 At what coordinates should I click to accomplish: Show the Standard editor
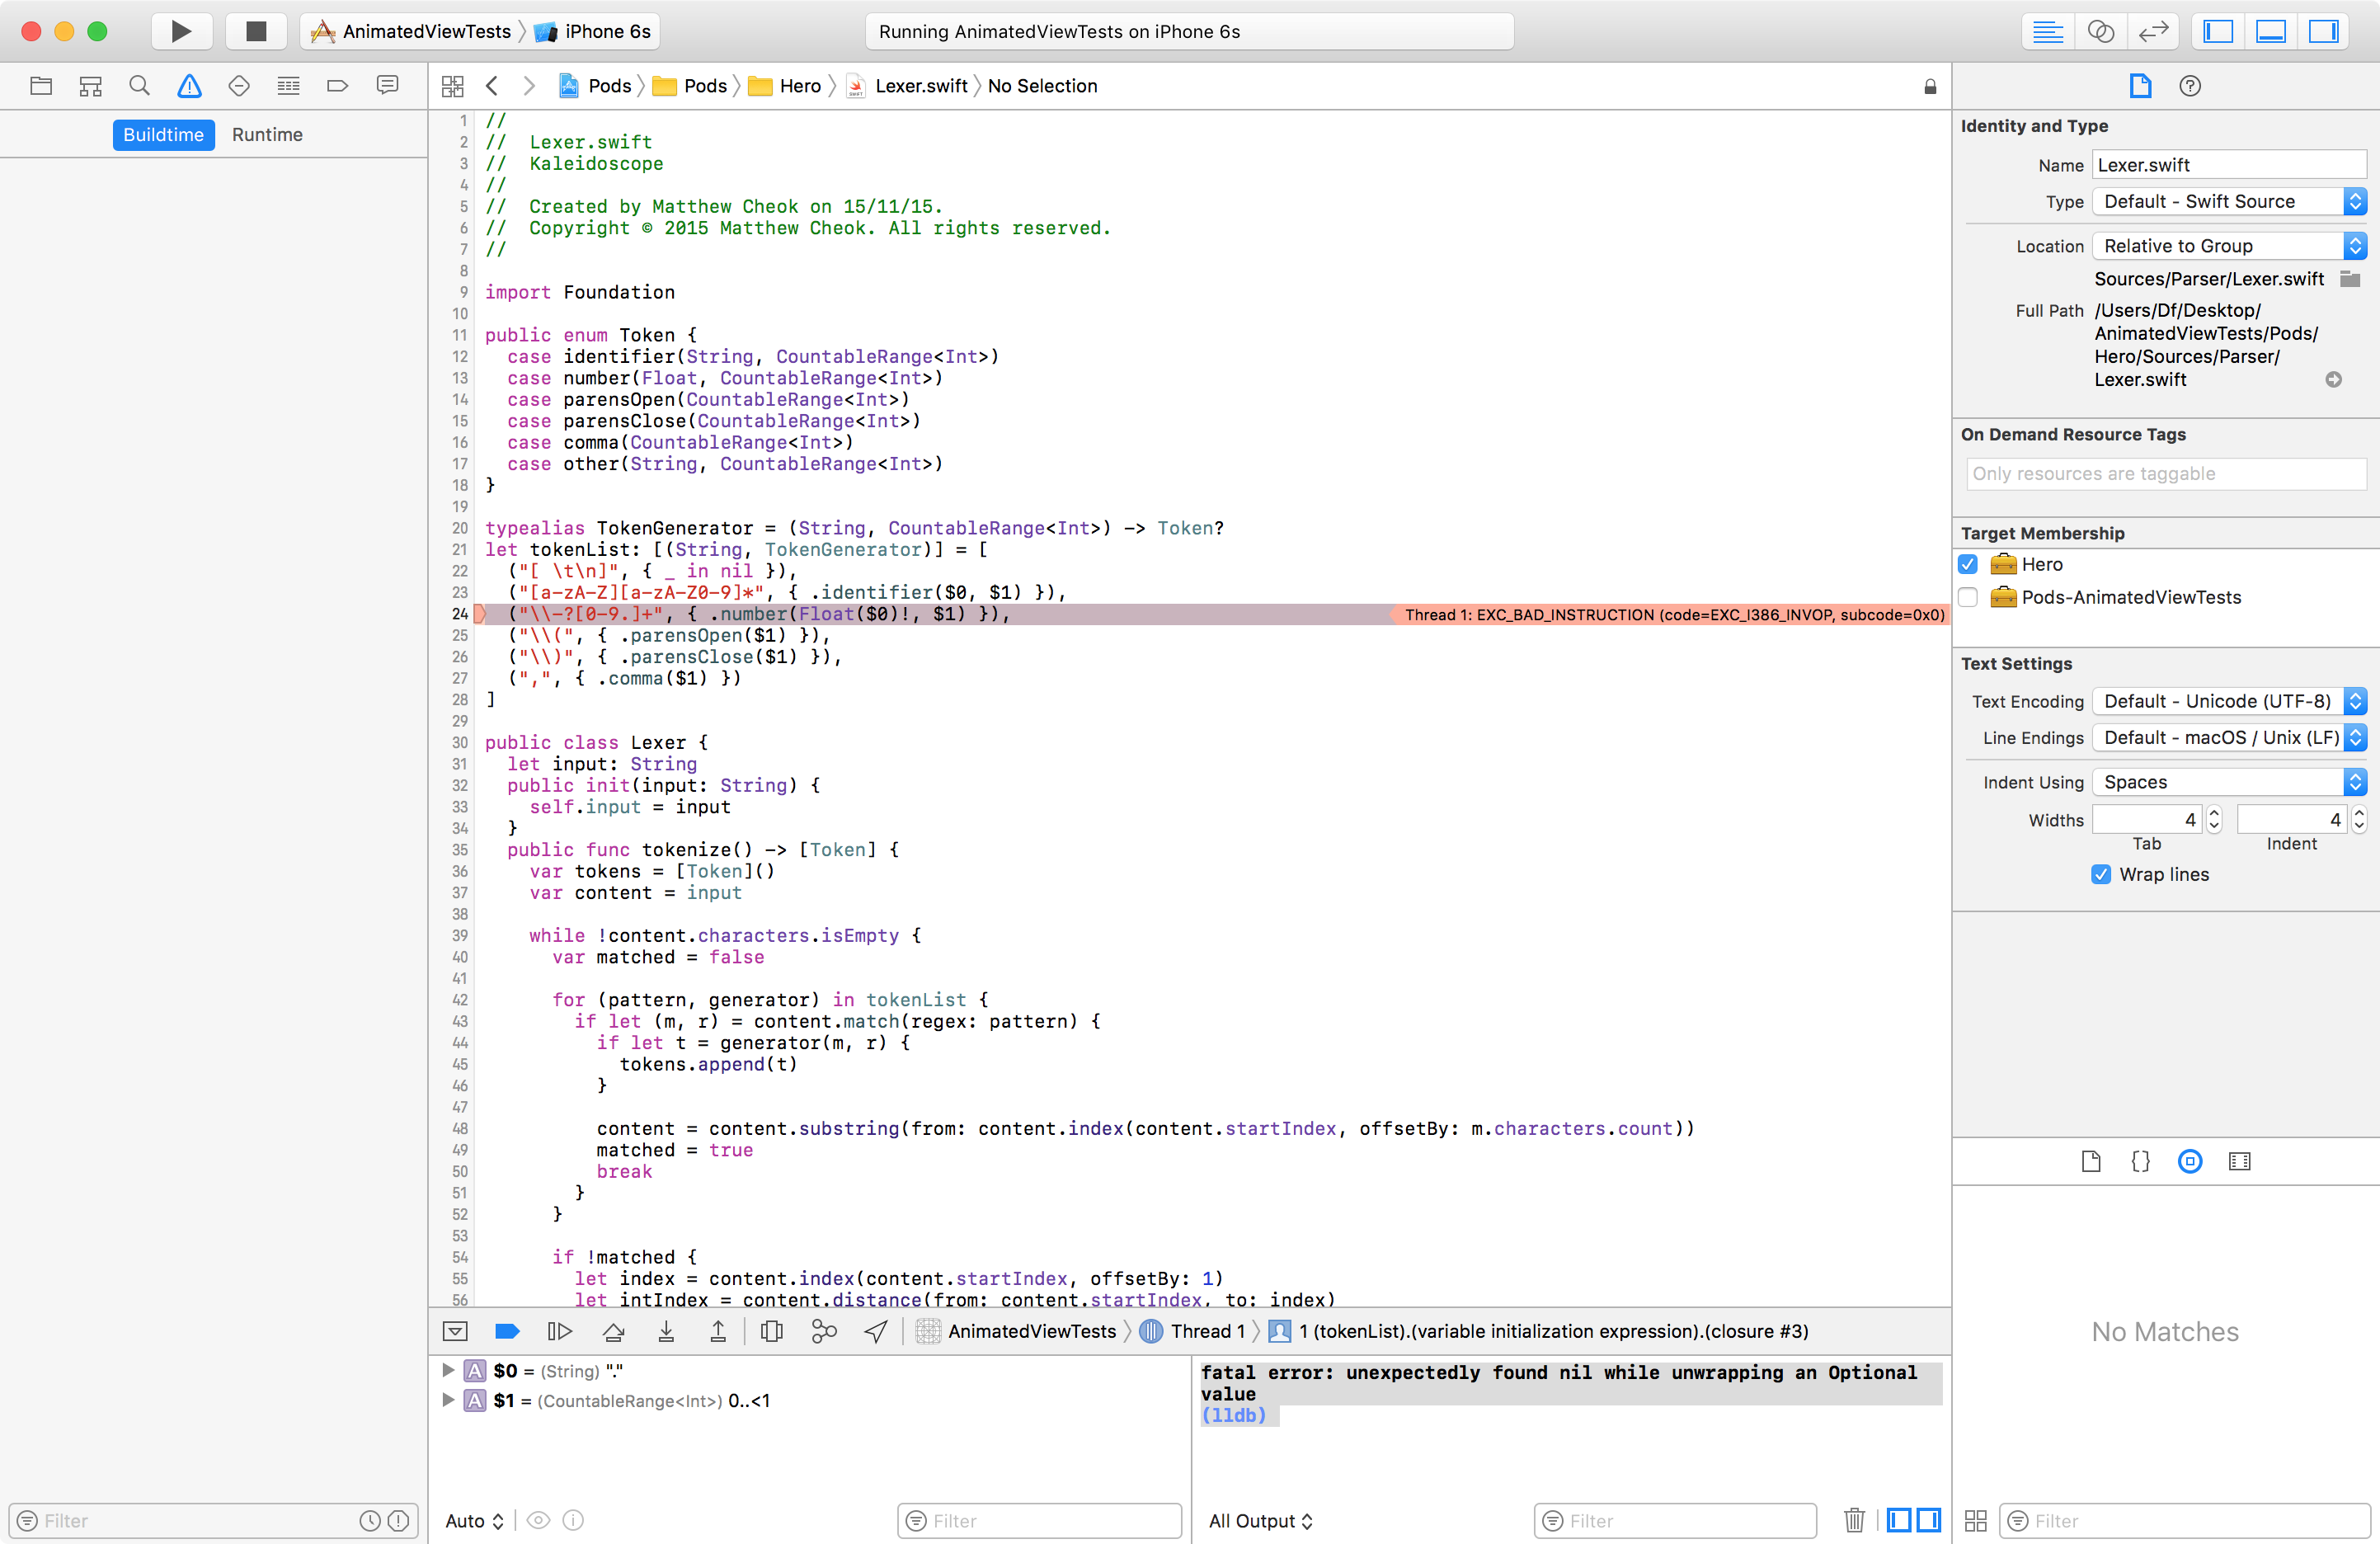pyautogui.click(x=2047, y=31)
